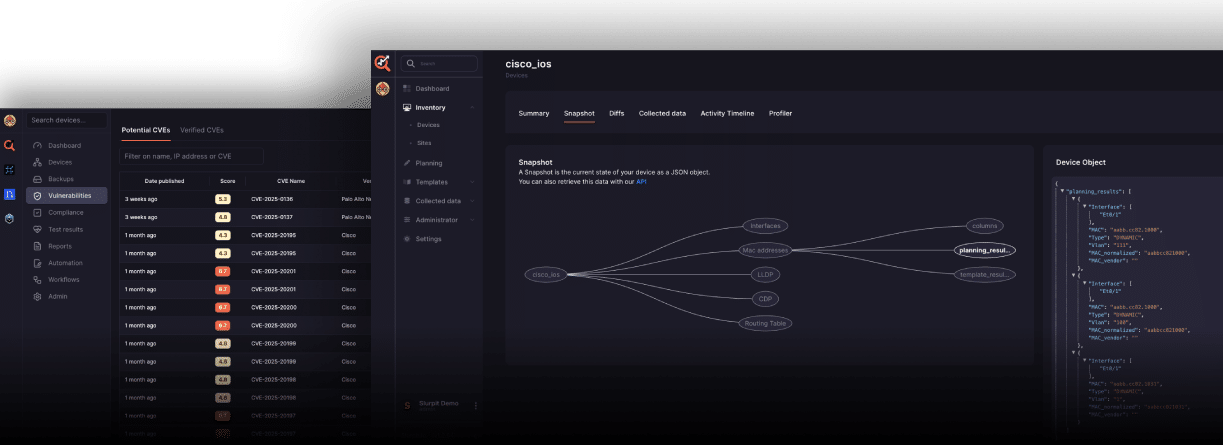The width and height of the screenshot is (1223, 445).
Task: Select the template_resul... graph node
Action: [x=985, y=274]
